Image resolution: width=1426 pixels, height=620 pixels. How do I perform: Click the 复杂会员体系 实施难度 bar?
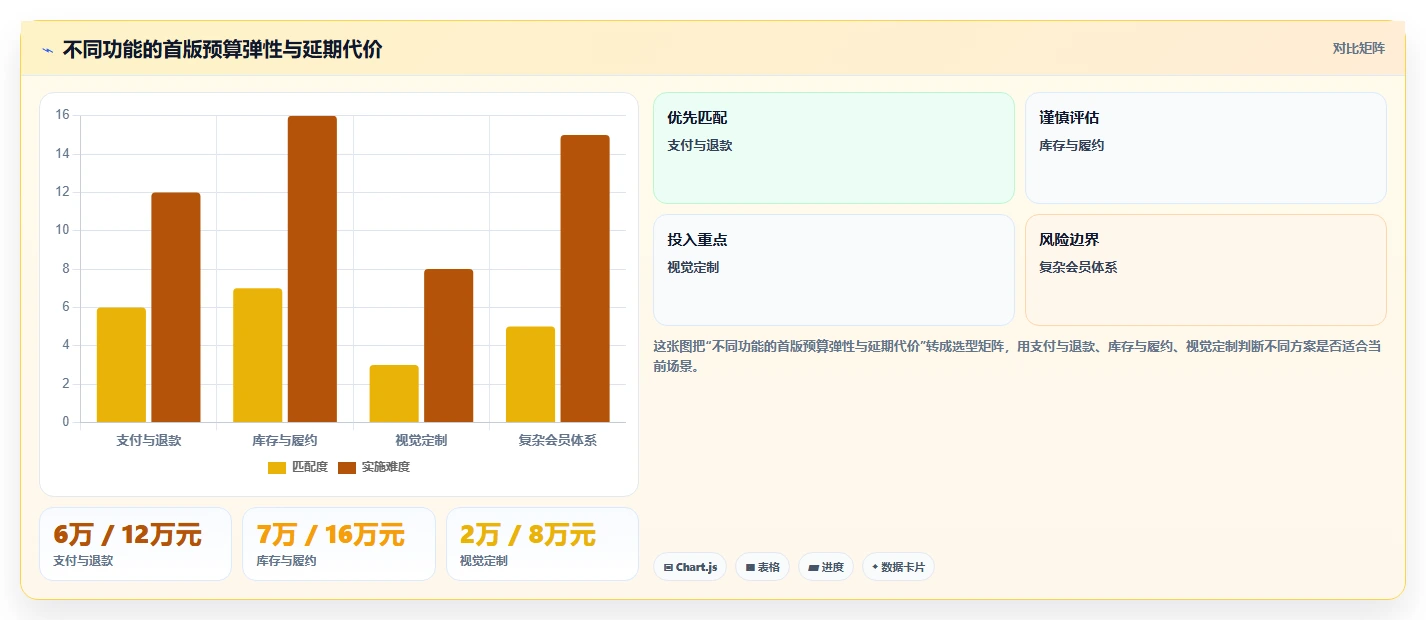pyautogui.click(x=585, y=279)
